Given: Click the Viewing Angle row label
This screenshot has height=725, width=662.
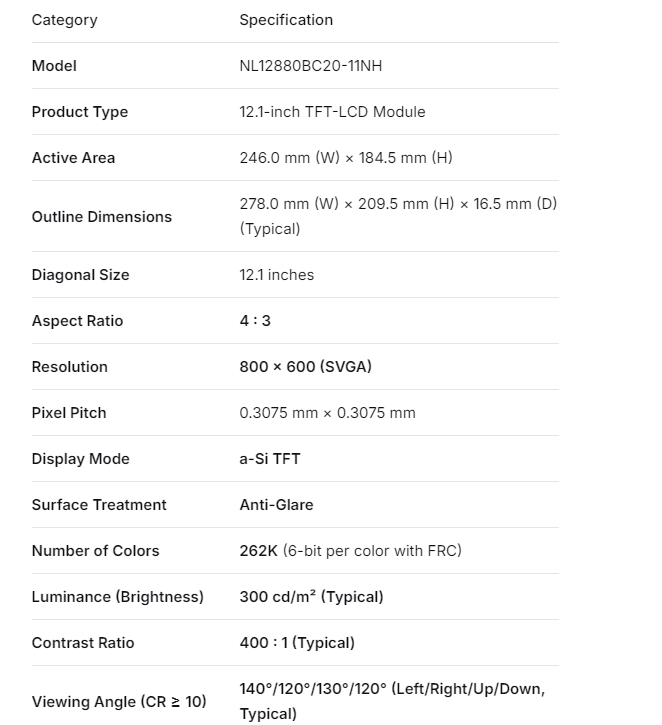Looking at the screenshot, I should (x=119, y=702).
